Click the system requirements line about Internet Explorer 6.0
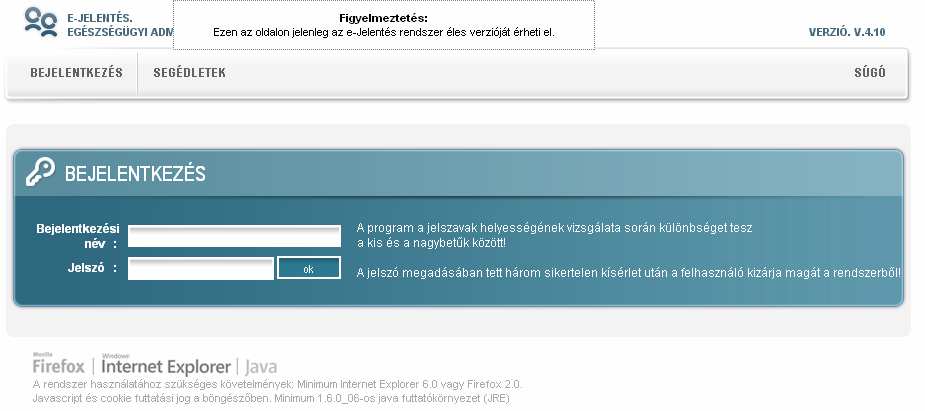Screen dimensions: 925x411 [277, 384]
